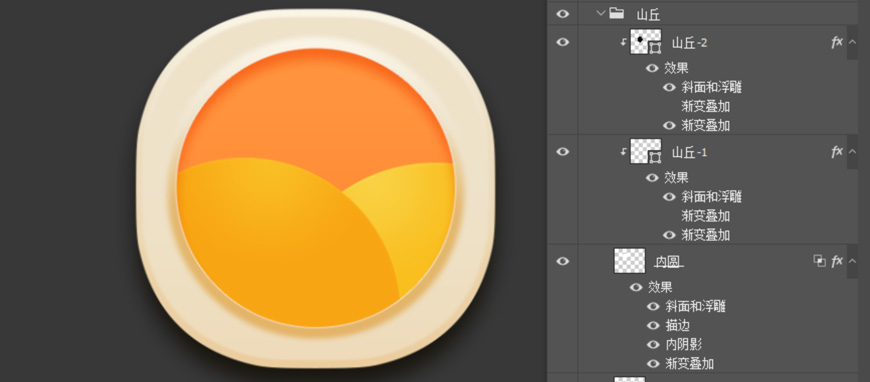Open the 内阴影 effect label
The height and width of the screenshot is (382, 870).
pyautogui.click(x=684, y=345)
